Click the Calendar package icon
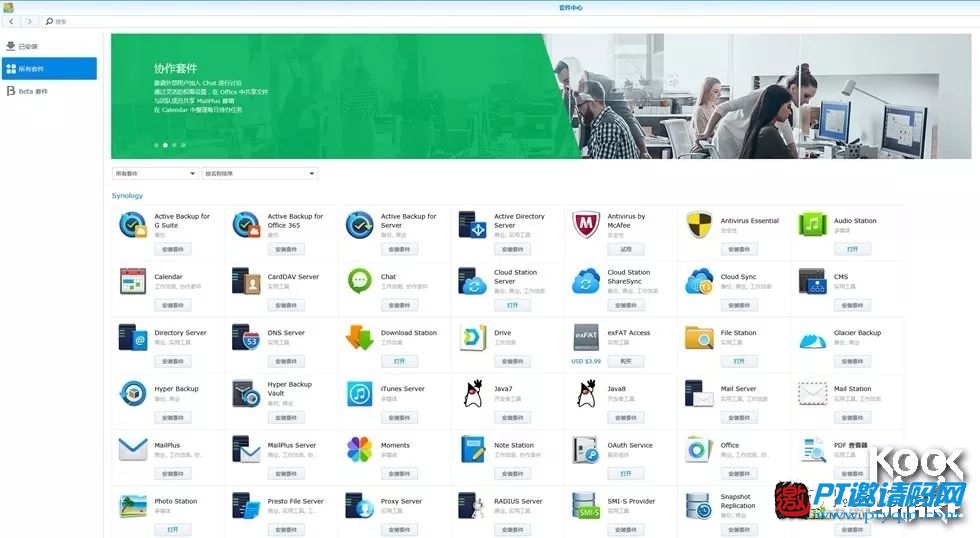Image resolution: width=980 pixels, height=538 pixels. (132, 281)
